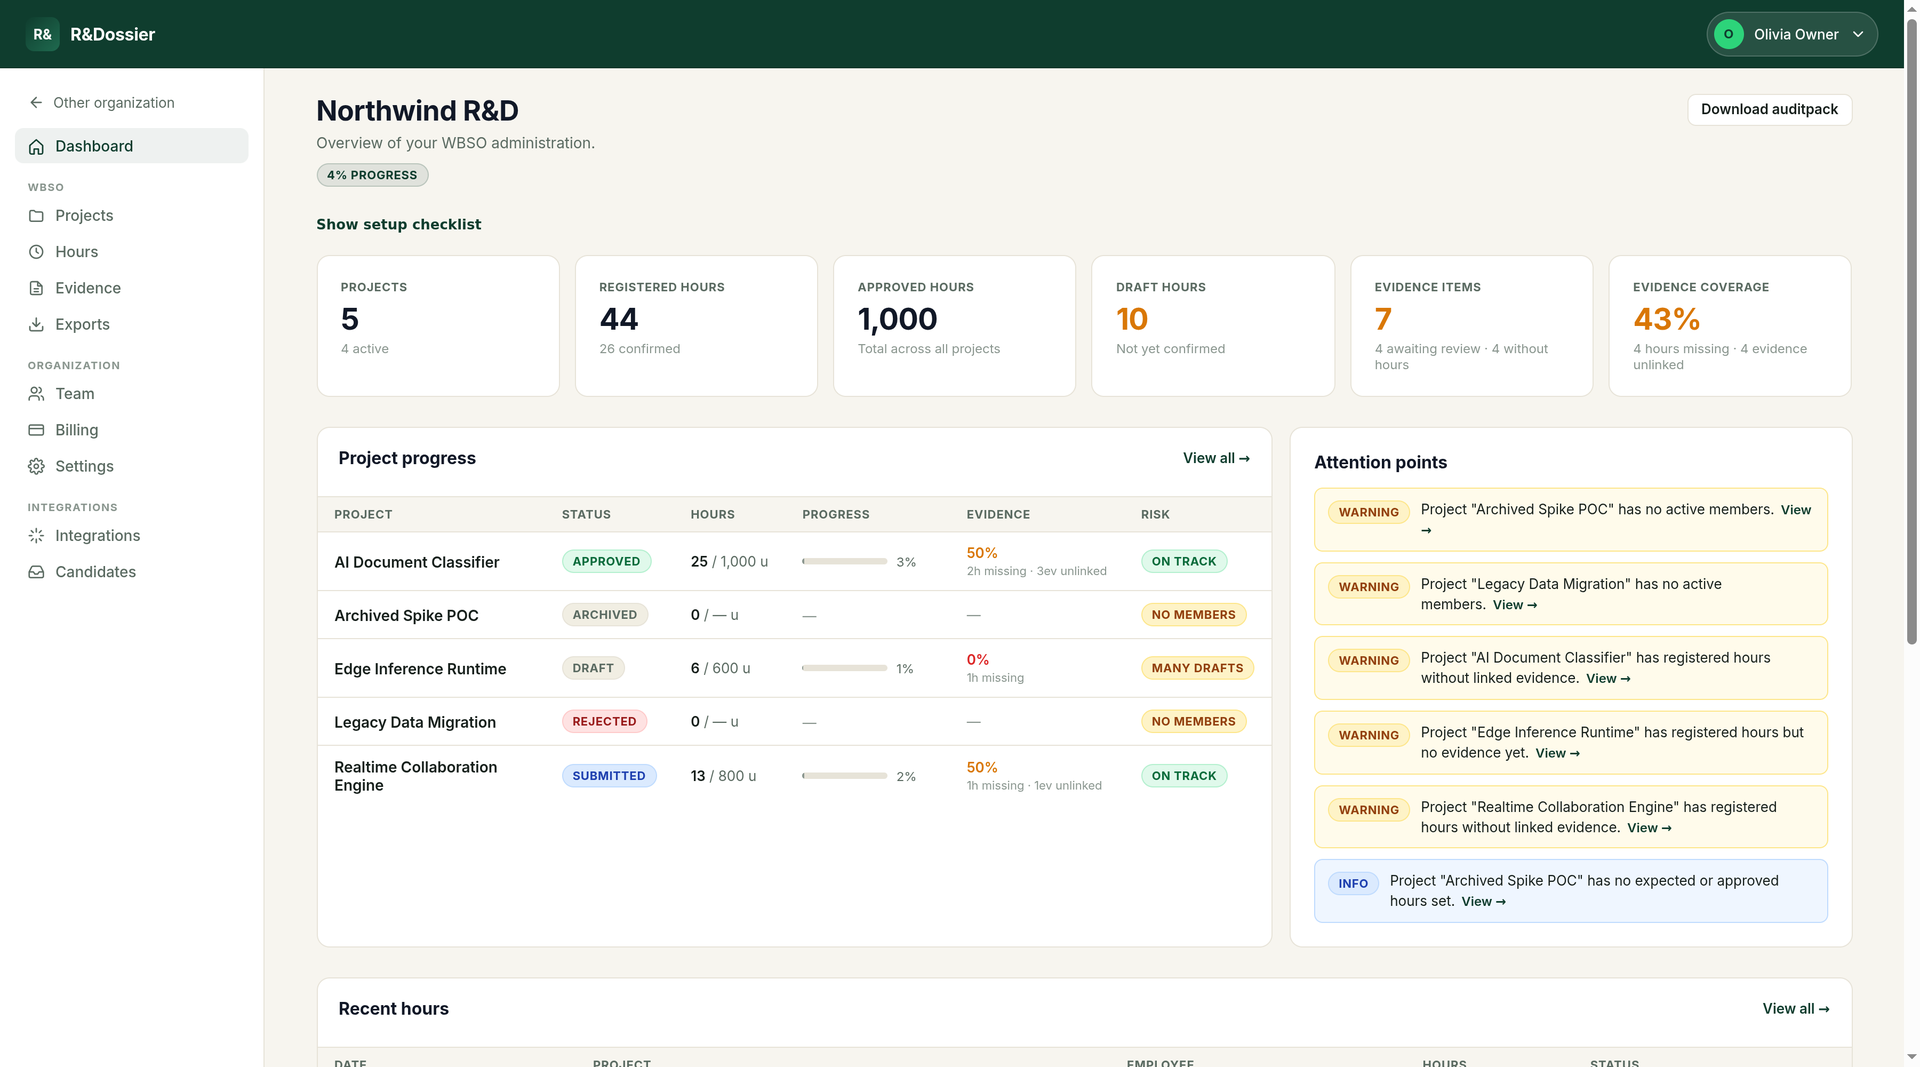Open Archived Spike POC project row
The width and height of the screenshot is (1920, 1067).
tap(794, 615)
